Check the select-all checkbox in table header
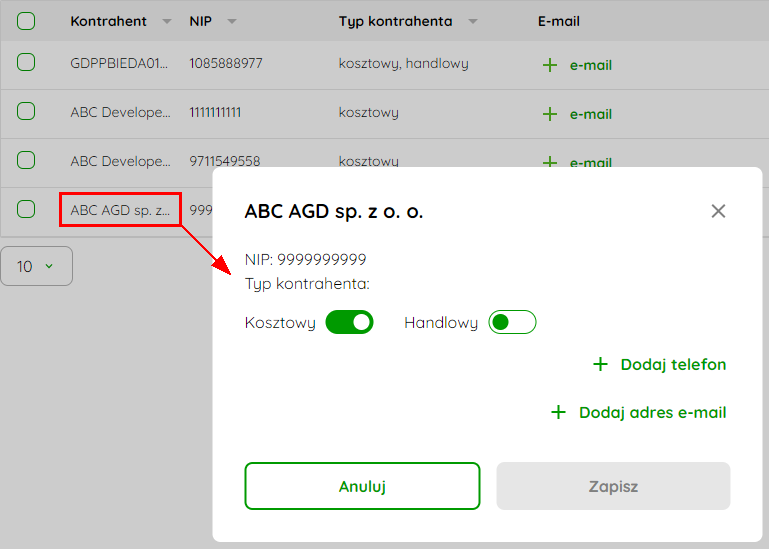This screenshot has height=549, width=769. [26, 21]
